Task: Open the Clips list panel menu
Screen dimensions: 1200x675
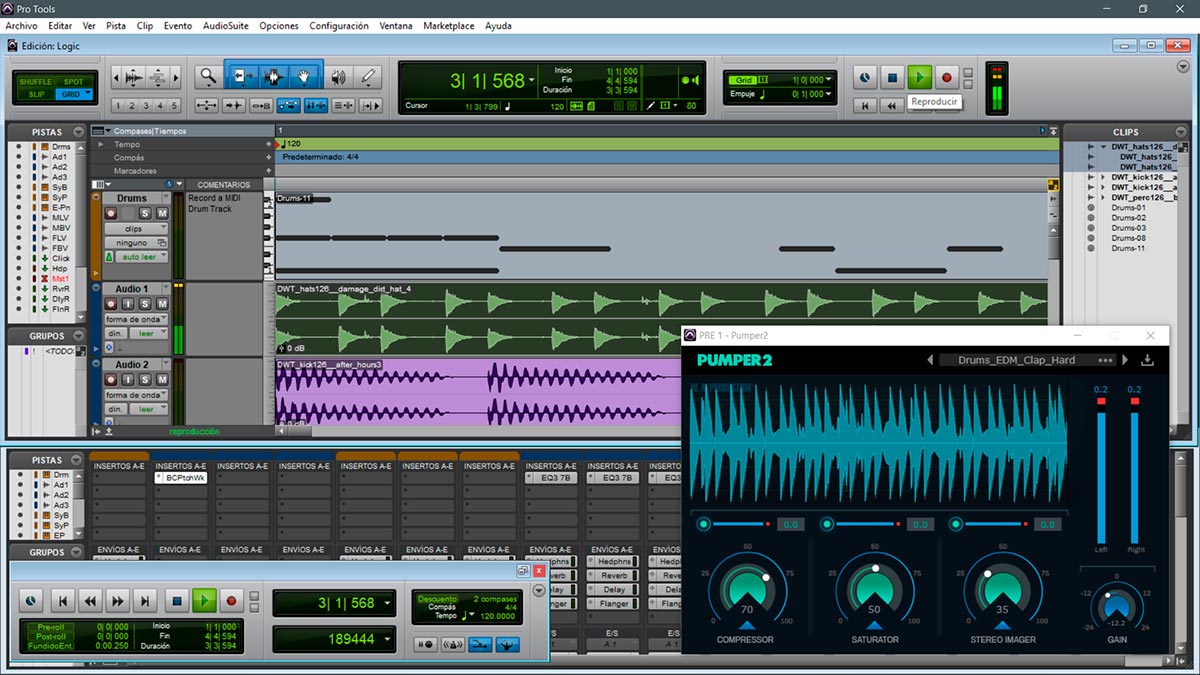Action: (x=1180, y=132)
